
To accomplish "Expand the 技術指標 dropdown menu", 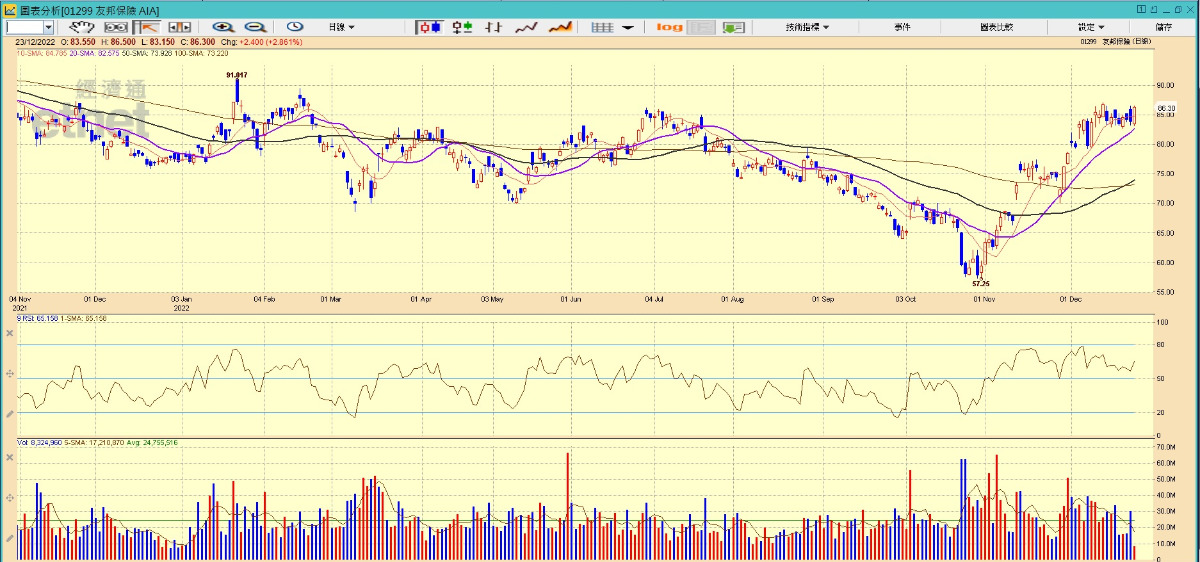I will (806, 27).
